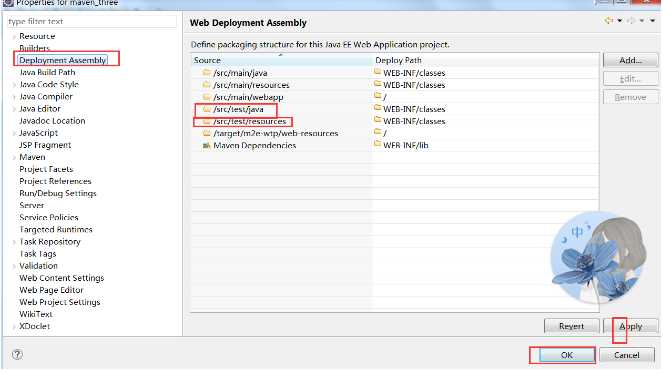Click the Maven Dependencies library icon

pos(207,145)
